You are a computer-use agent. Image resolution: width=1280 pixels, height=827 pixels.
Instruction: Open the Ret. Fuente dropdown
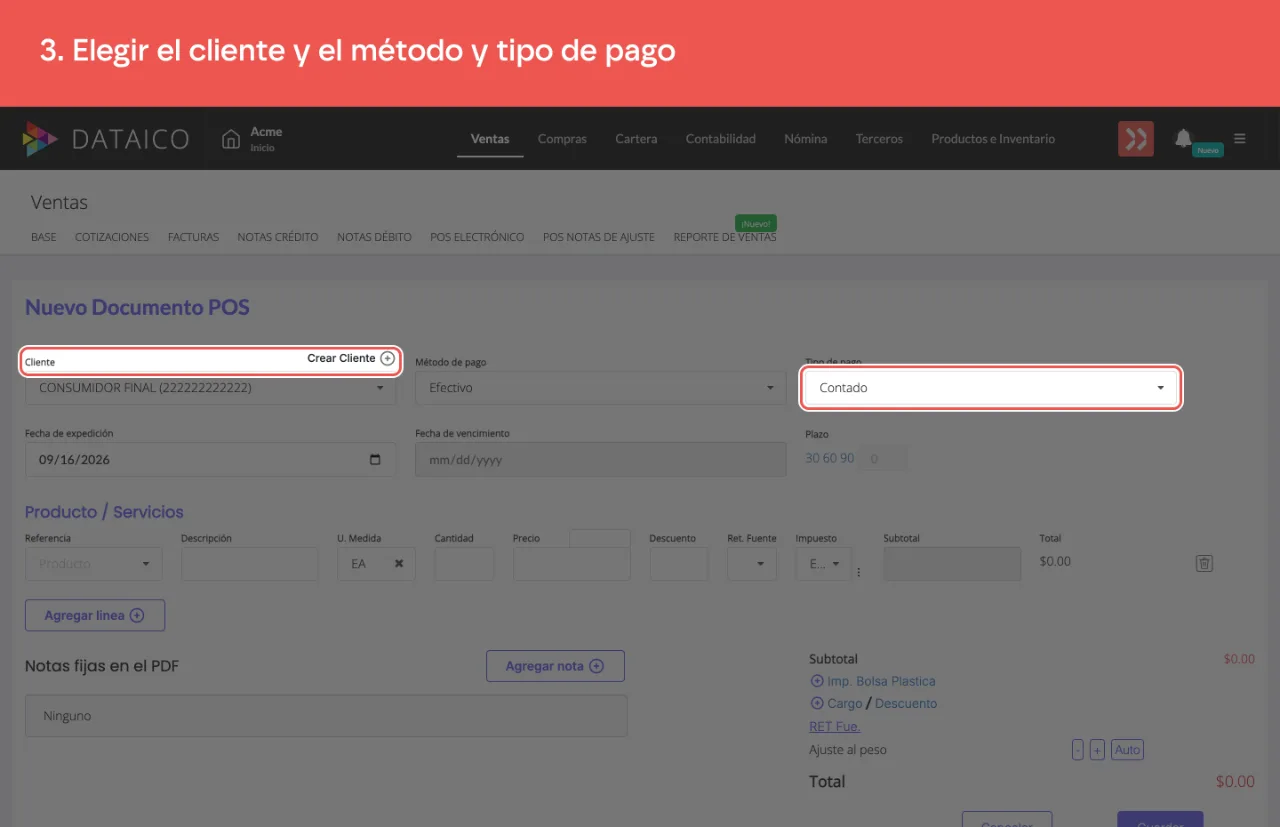(752, 564)
